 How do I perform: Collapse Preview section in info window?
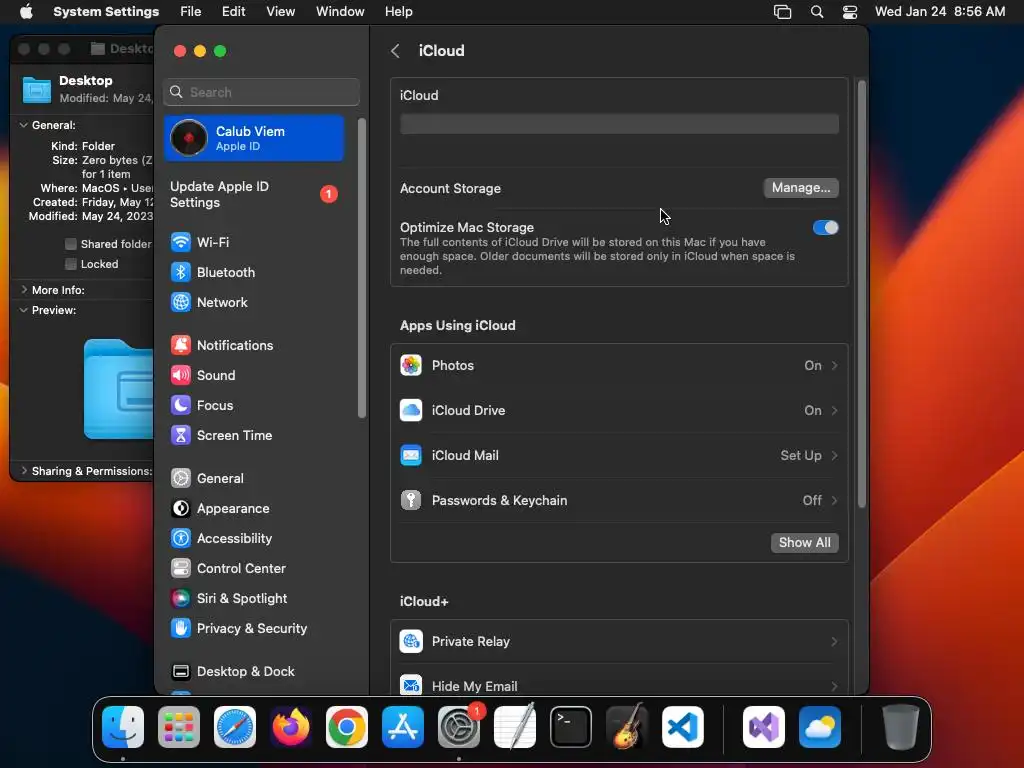point(24,310)
